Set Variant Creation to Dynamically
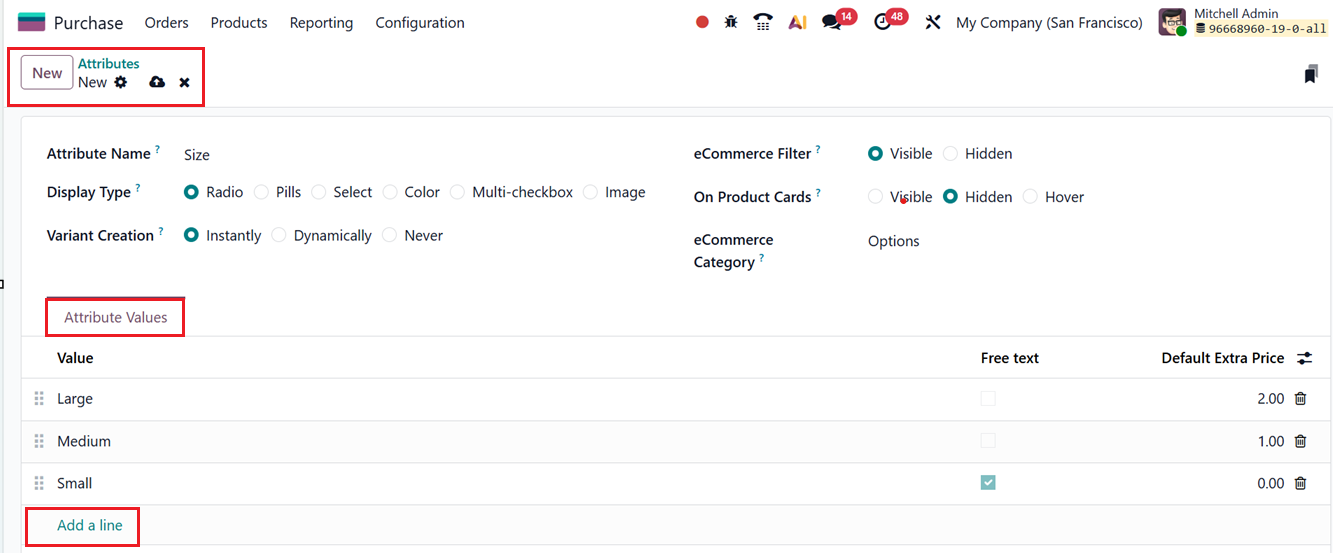Image resolution: width=1333 pixels, height=553 pixels. point(279,236)
